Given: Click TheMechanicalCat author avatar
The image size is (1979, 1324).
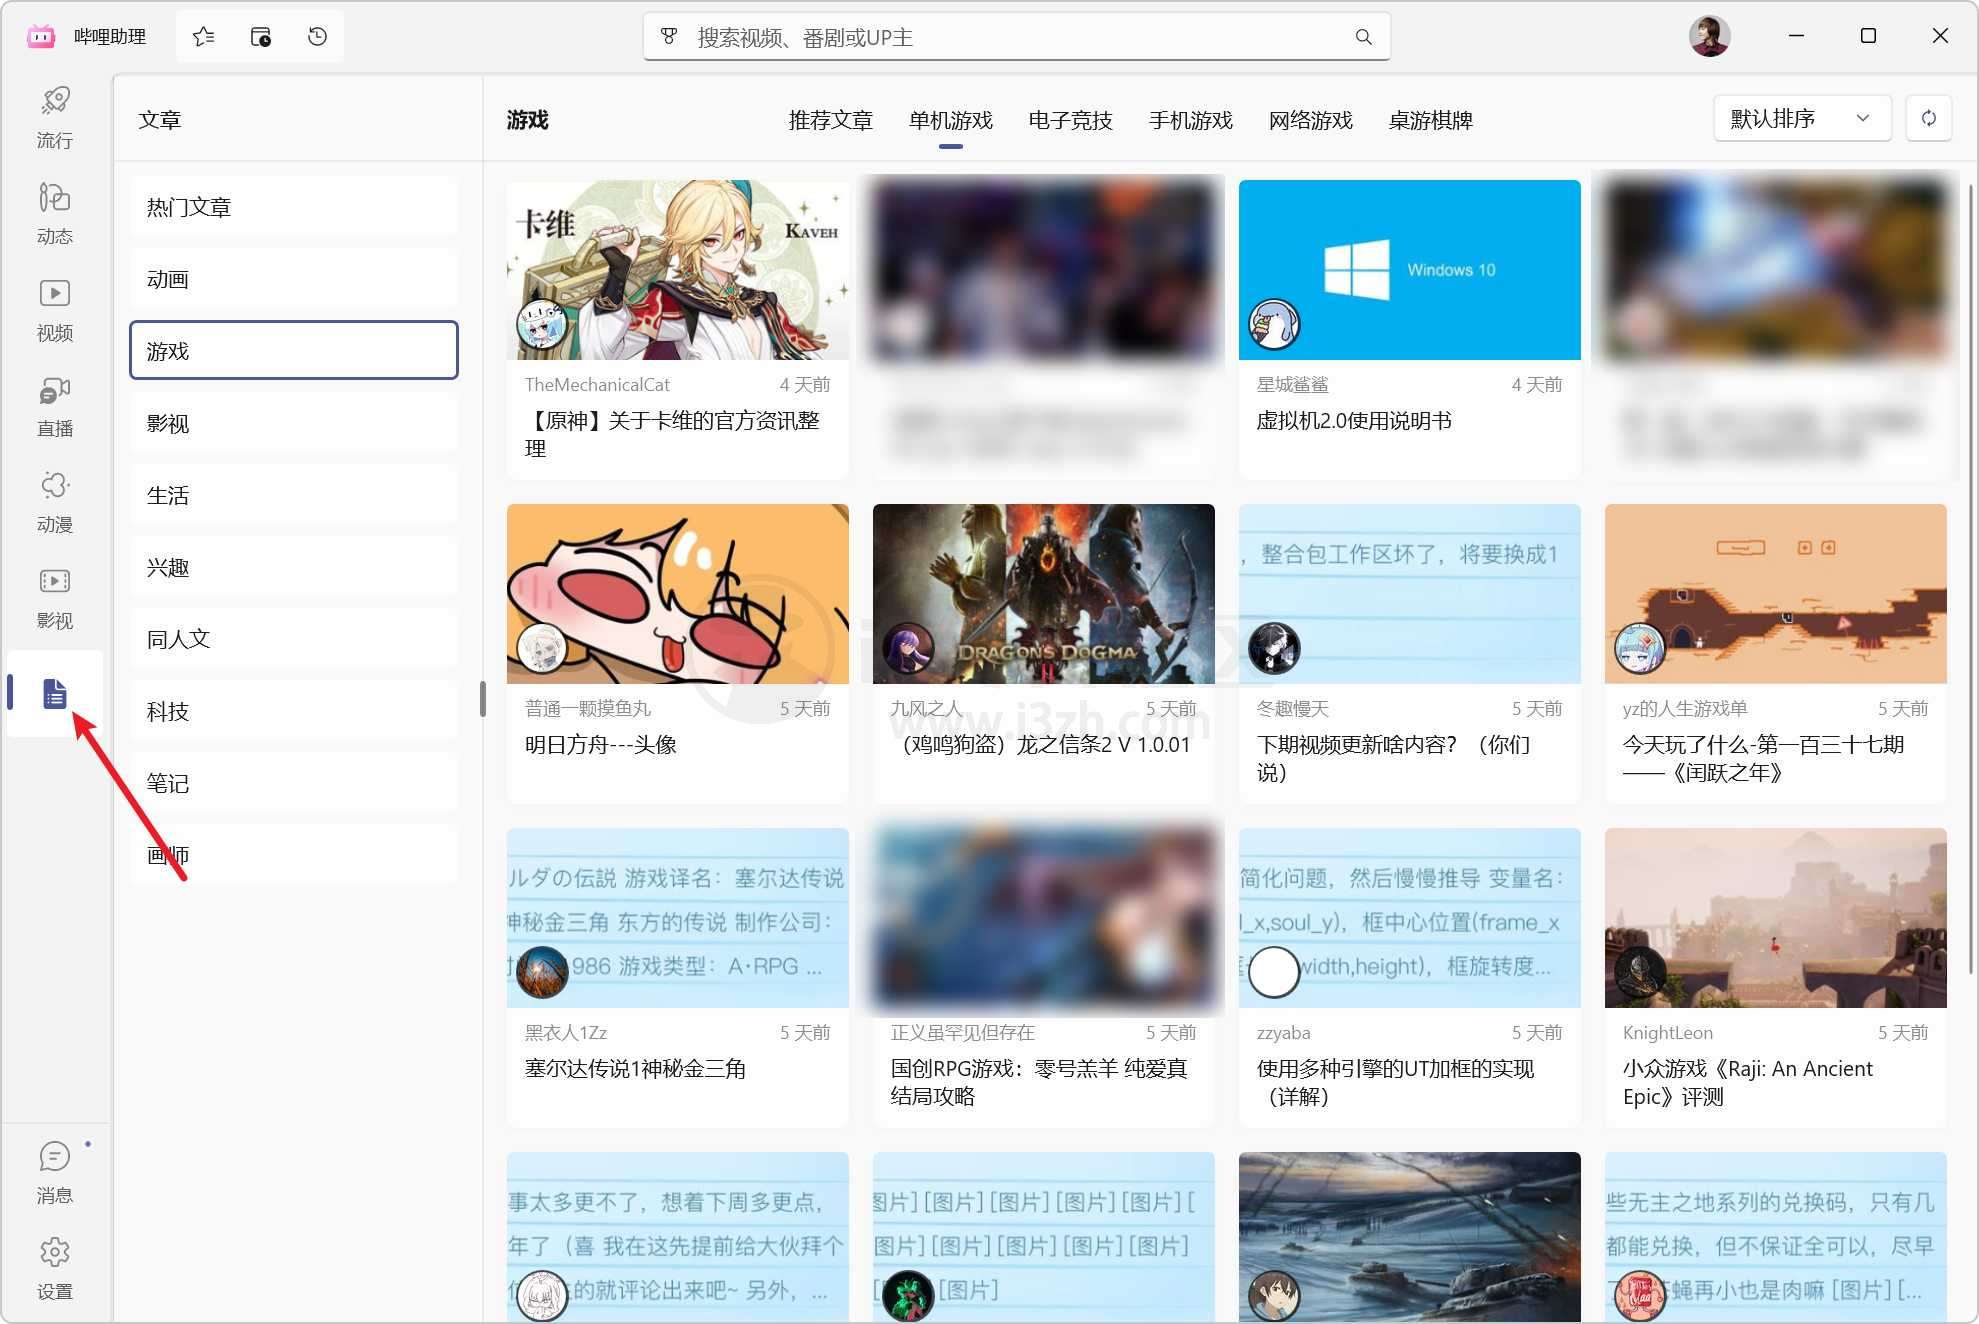Looking at the screenshot, I should [x=542, y=324].
